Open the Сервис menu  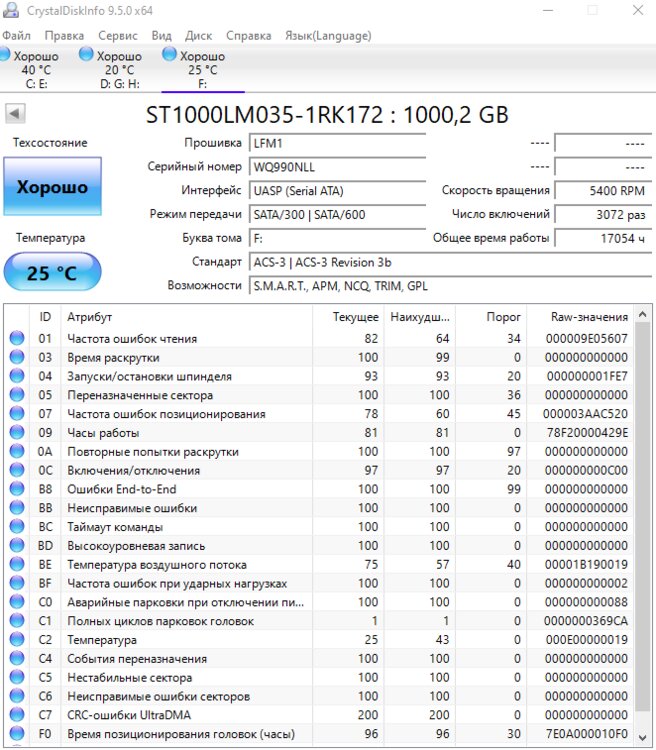click(118, 35)
